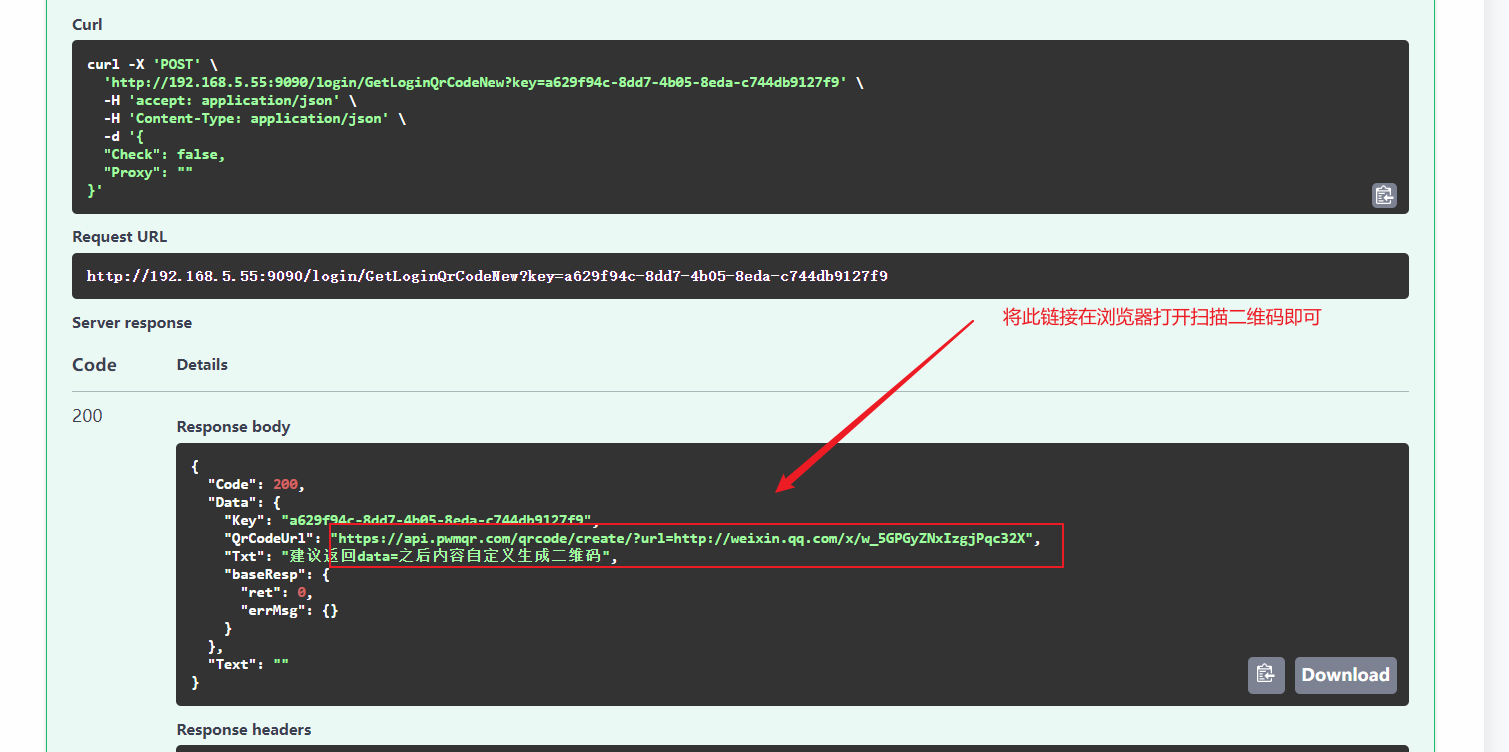This screenshot has width=1509, height=752.
Task: Click the 'Request URL' heading
Action: coord(119,237)
